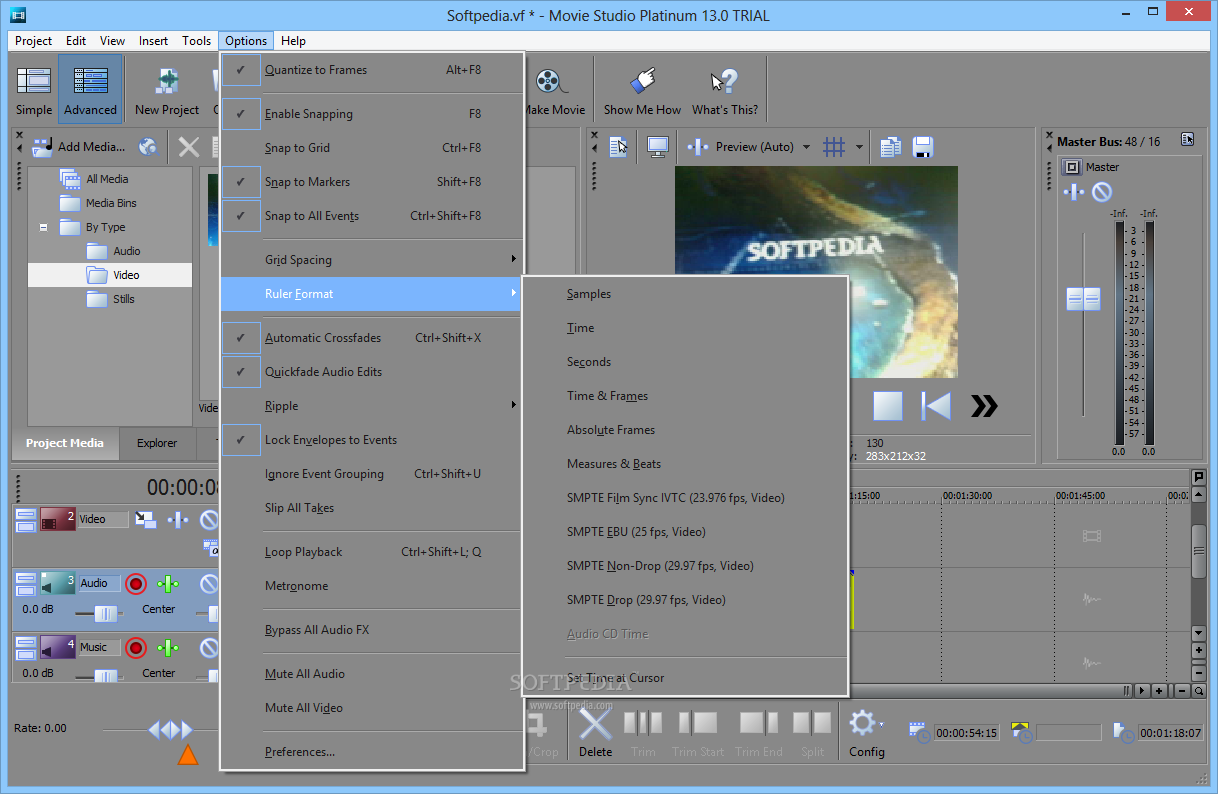Screen dimensions: 1218x794
Task: Open Master Bus audio properties icon
Action: point(1187,140)
